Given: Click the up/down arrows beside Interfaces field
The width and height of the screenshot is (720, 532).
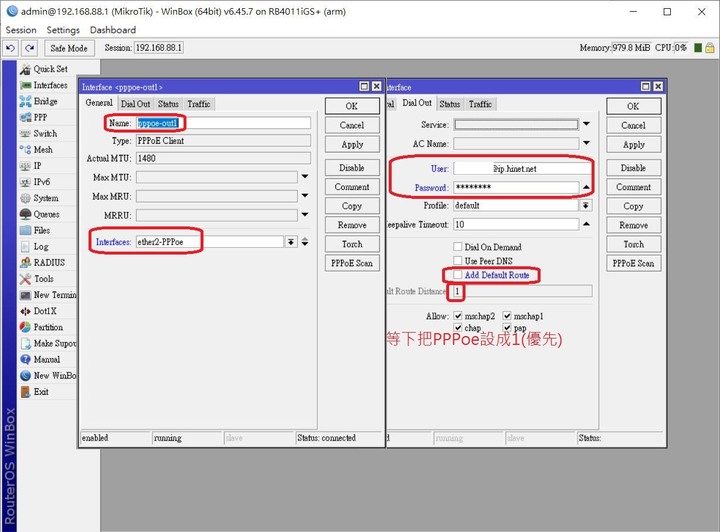Looking at the screenshot, I should coord(305,242).
